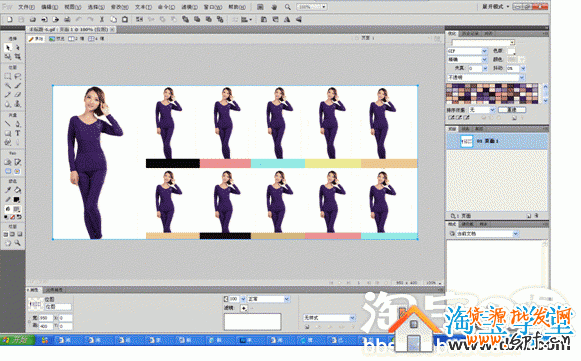Select the Line tool

point(8,124)
